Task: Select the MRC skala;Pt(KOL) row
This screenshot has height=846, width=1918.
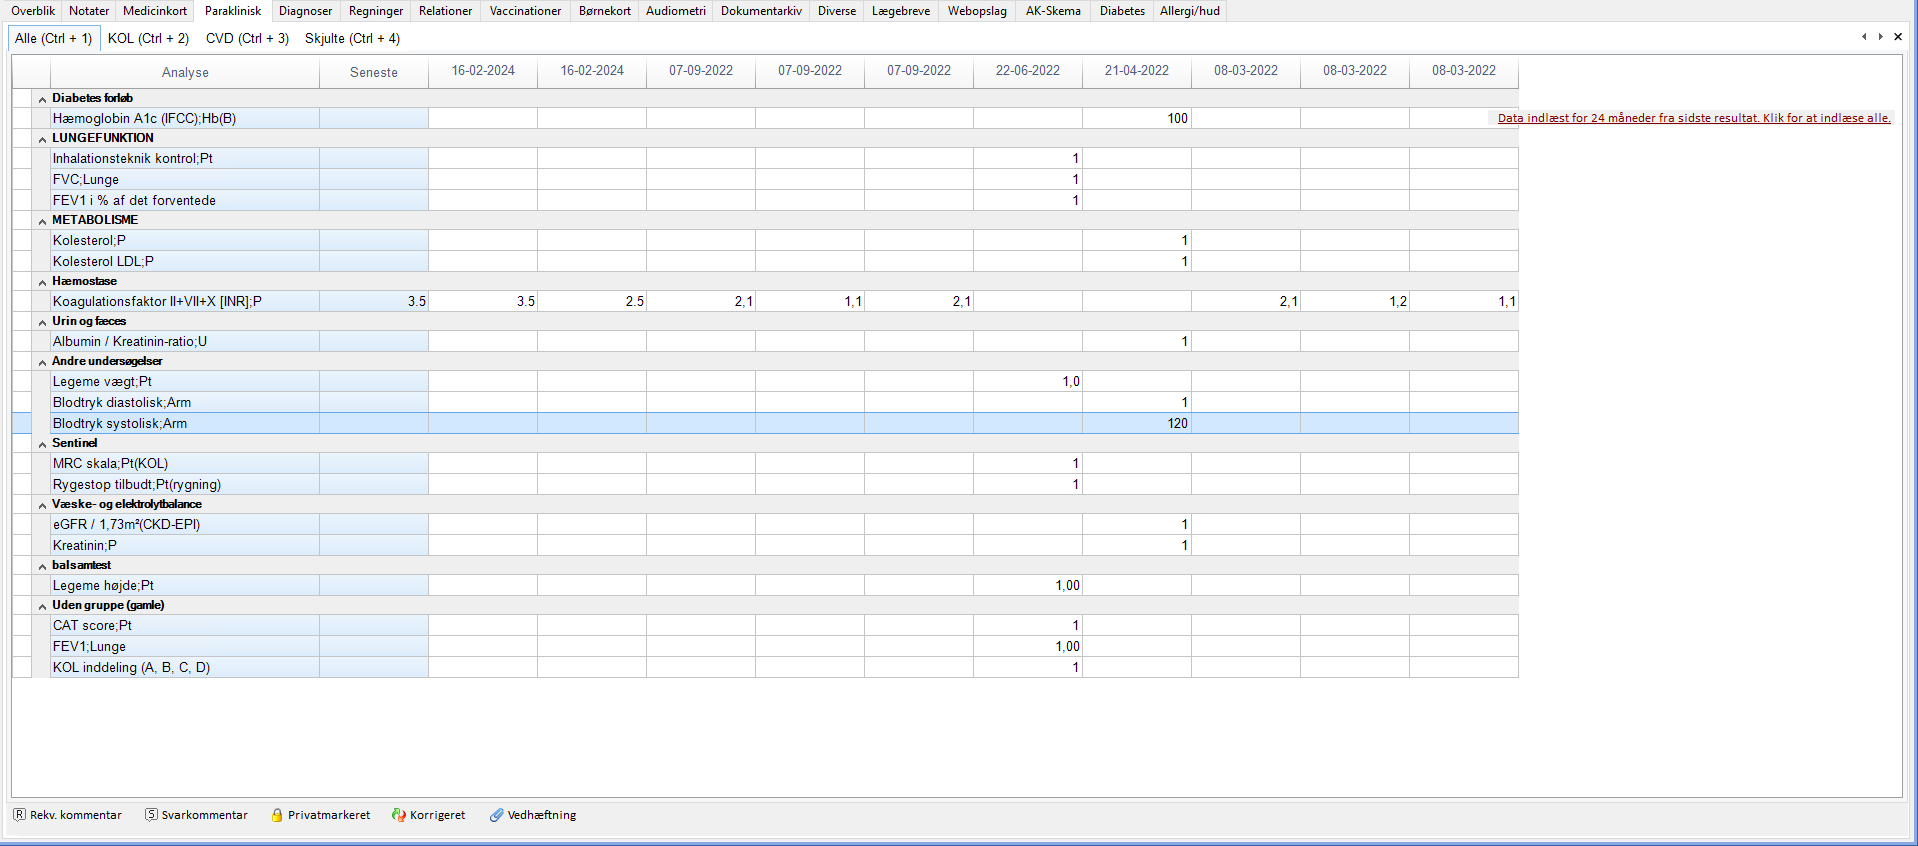Action: pyautogui.click(x=765, y=463)
